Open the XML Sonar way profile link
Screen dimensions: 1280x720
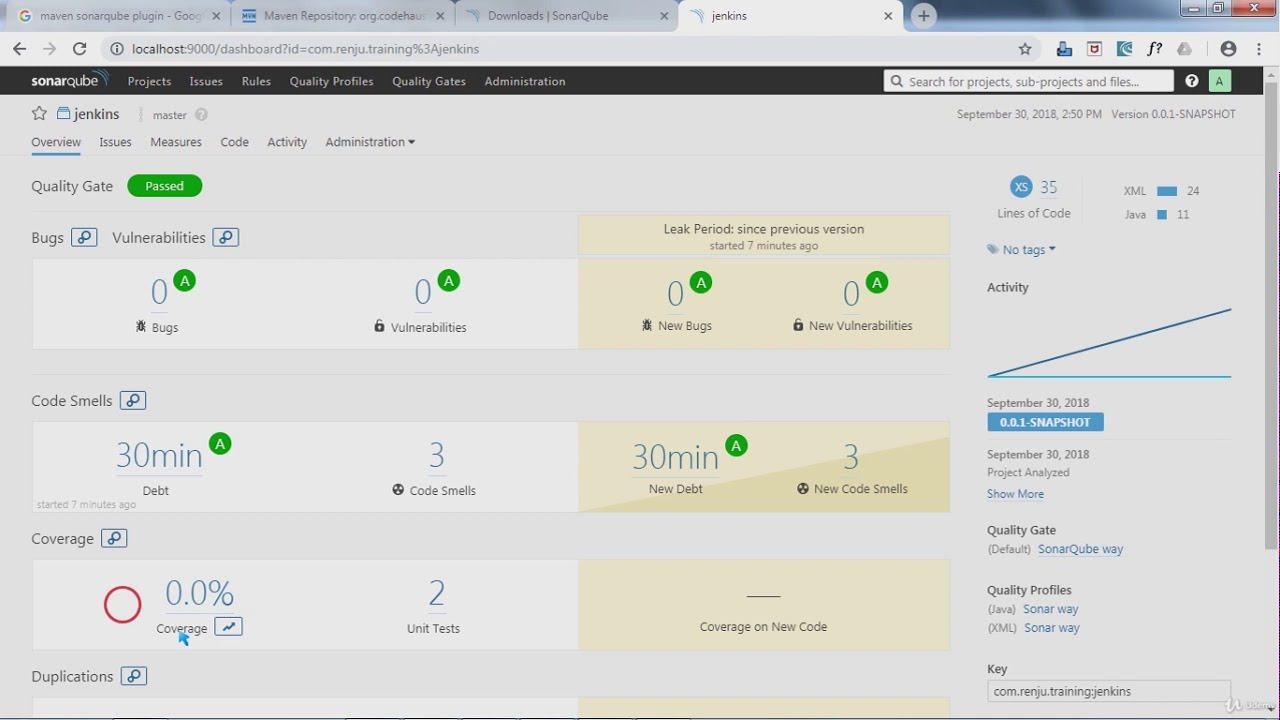click(x=1052, y=628)
